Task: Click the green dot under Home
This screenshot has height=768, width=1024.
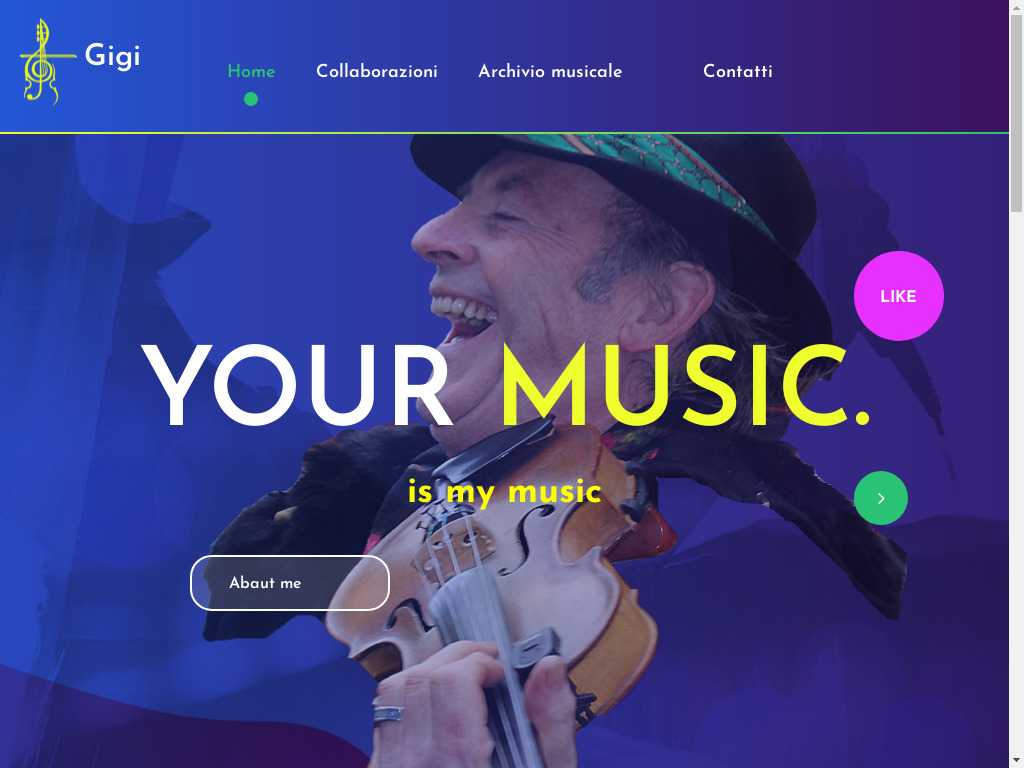Action: (251, 99)
